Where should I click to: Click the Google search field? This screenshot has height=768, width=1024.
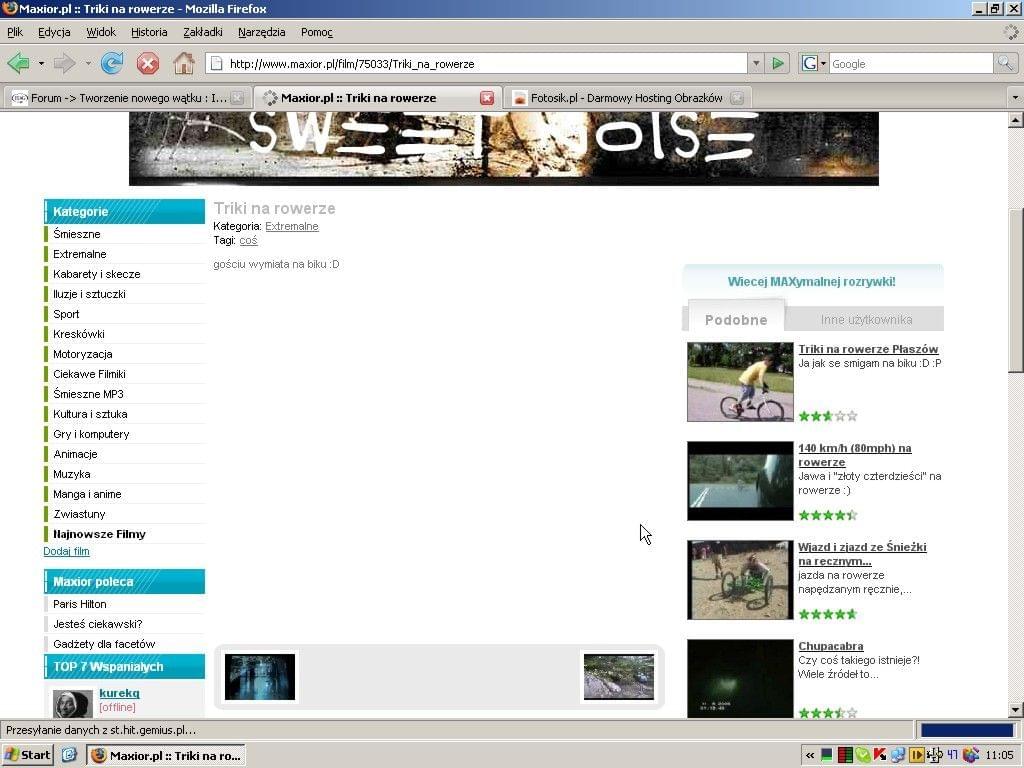(911, 63)
